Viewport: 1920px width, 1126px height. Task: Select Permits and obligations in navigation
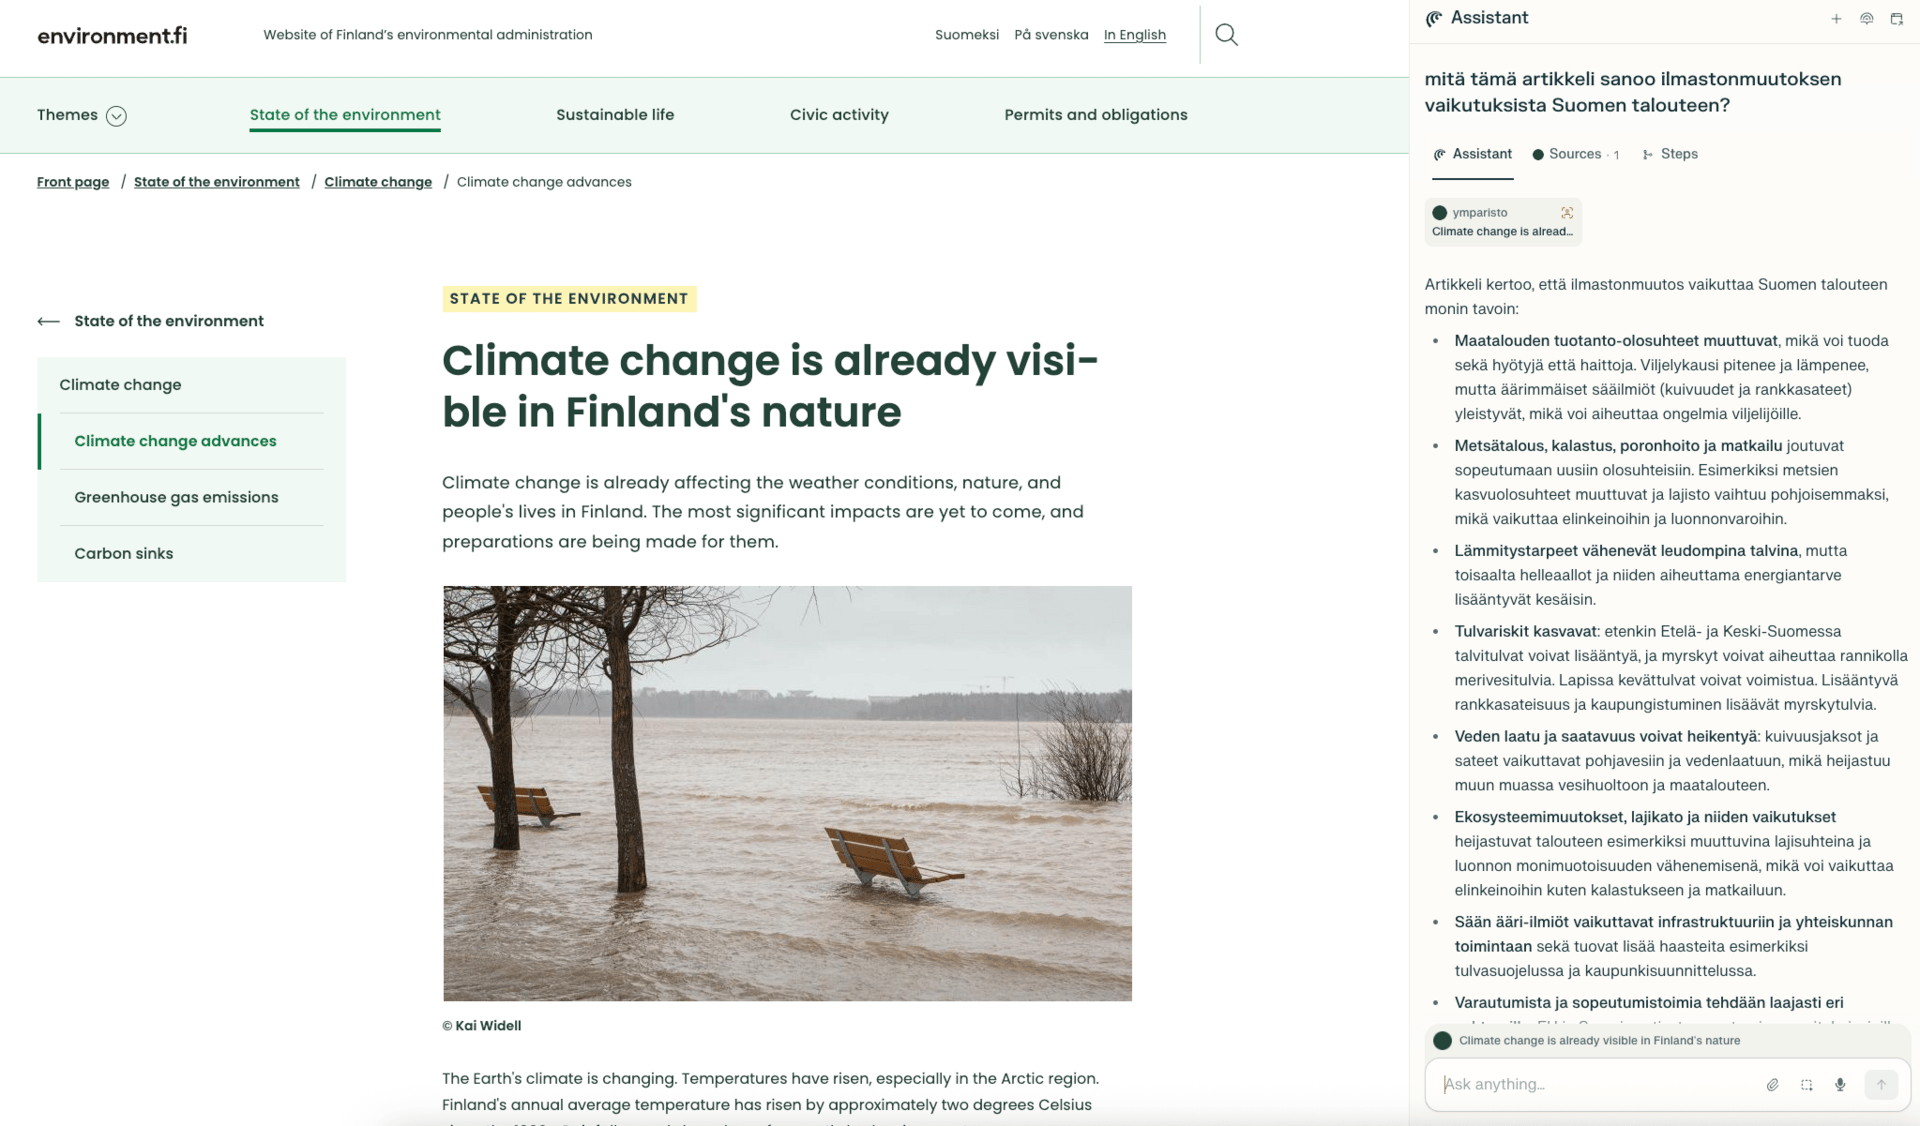coord(1096,115)
